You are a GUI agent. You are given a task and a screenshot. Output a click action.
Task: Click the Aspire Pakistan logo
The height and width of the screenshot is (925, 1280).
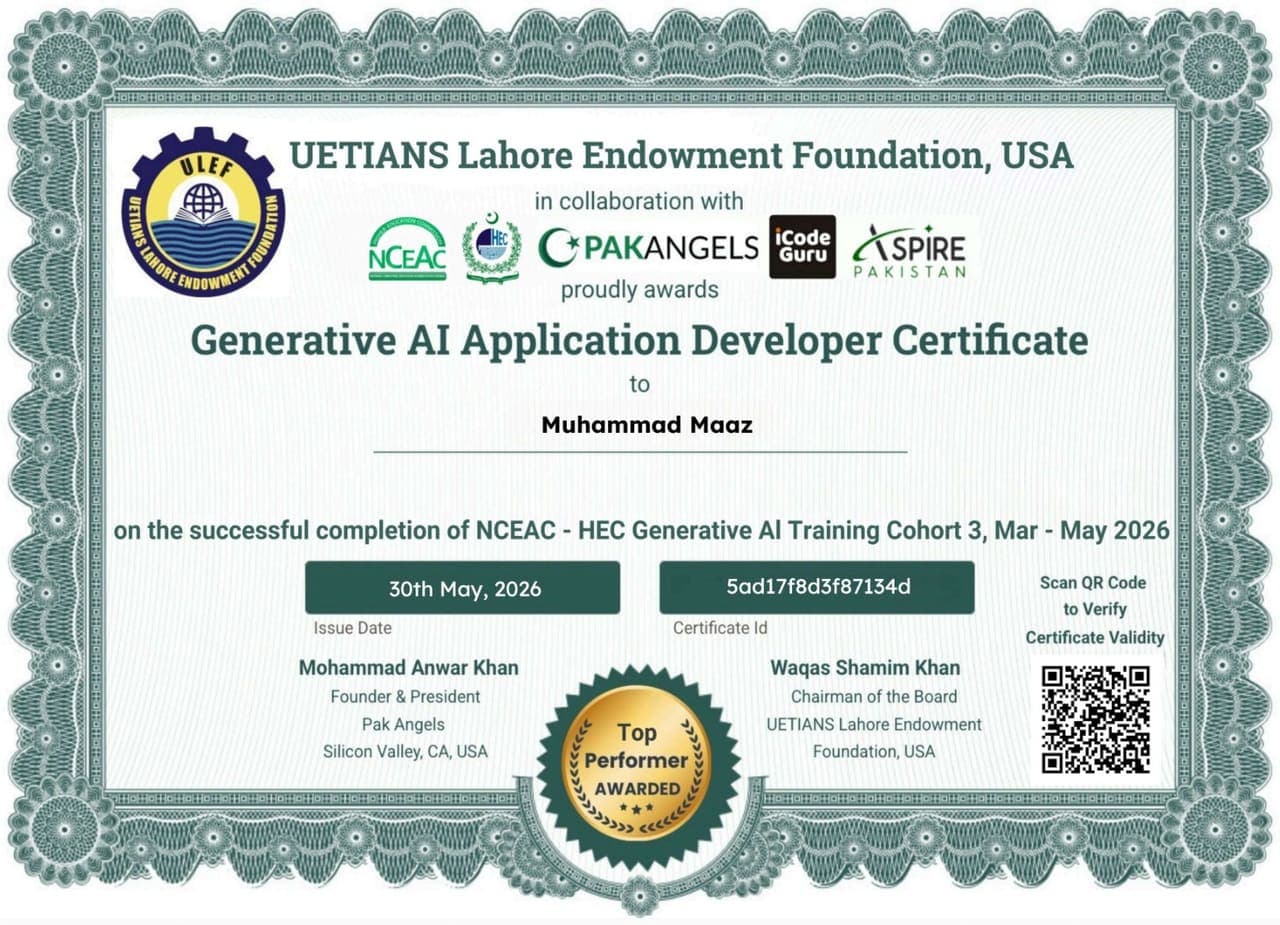pyautogui.click(x=909, y=249)
